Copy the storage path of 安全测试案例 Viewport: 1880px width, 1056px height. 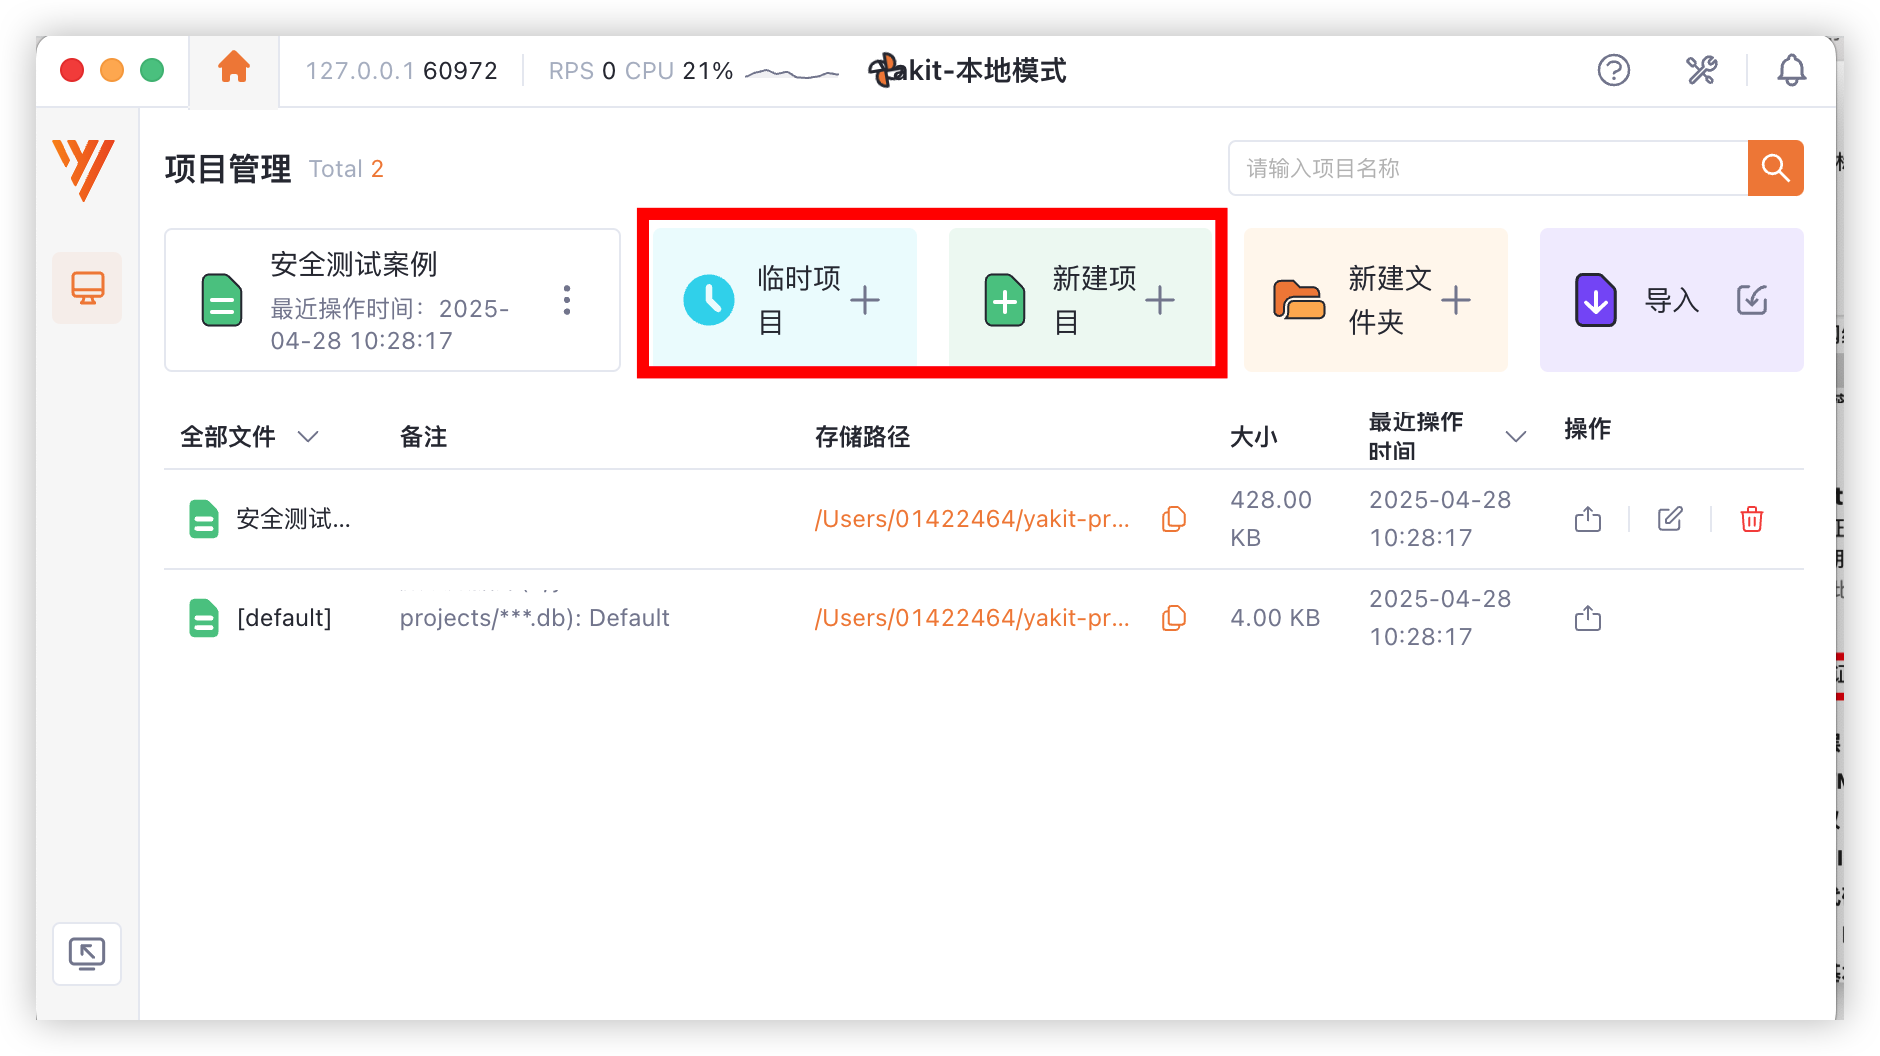pos(1173,519)
